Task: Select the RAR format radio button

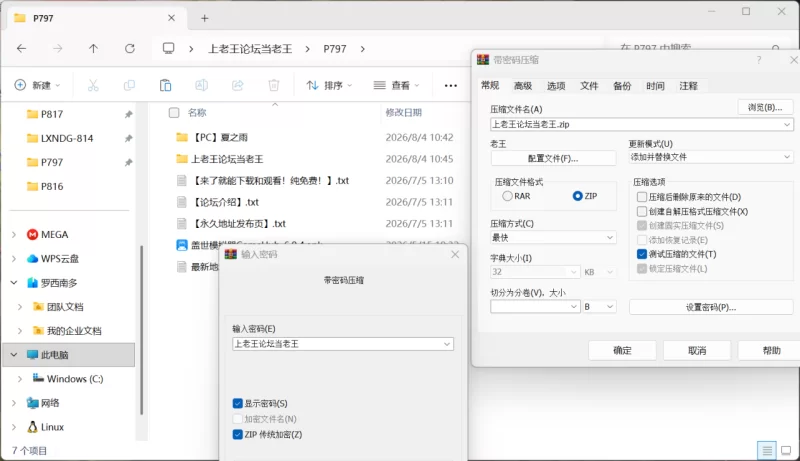Action: tap(507, 196)
